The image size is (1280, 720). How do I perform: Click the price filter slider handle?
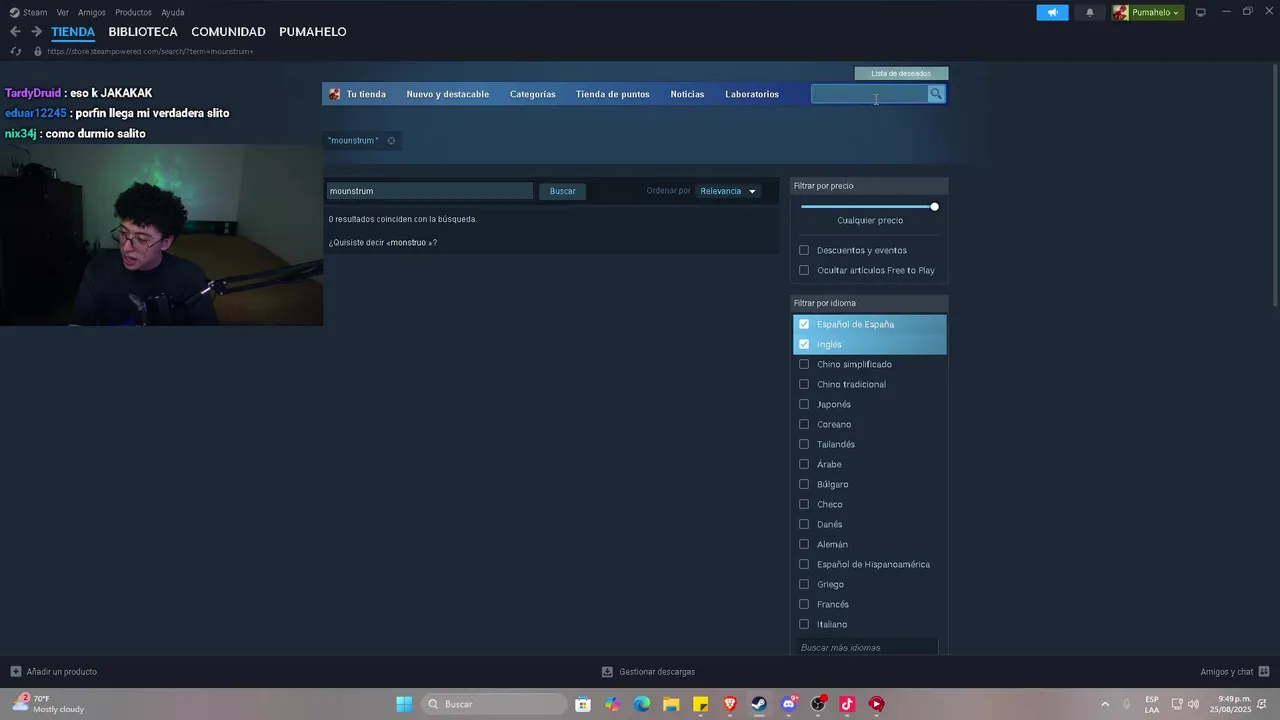point(934,207)
